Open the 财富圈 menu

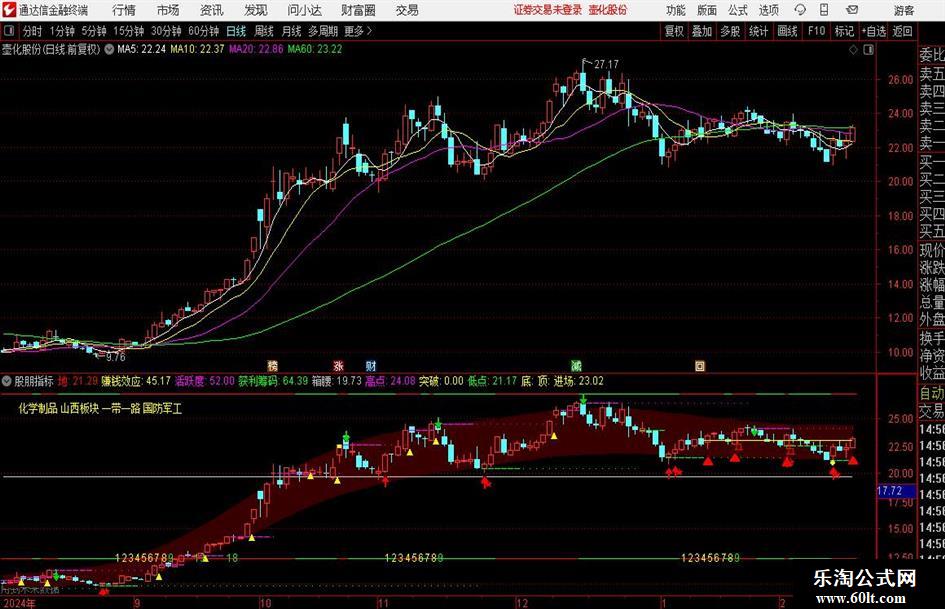pyautogui.click(x=358, y=10)
